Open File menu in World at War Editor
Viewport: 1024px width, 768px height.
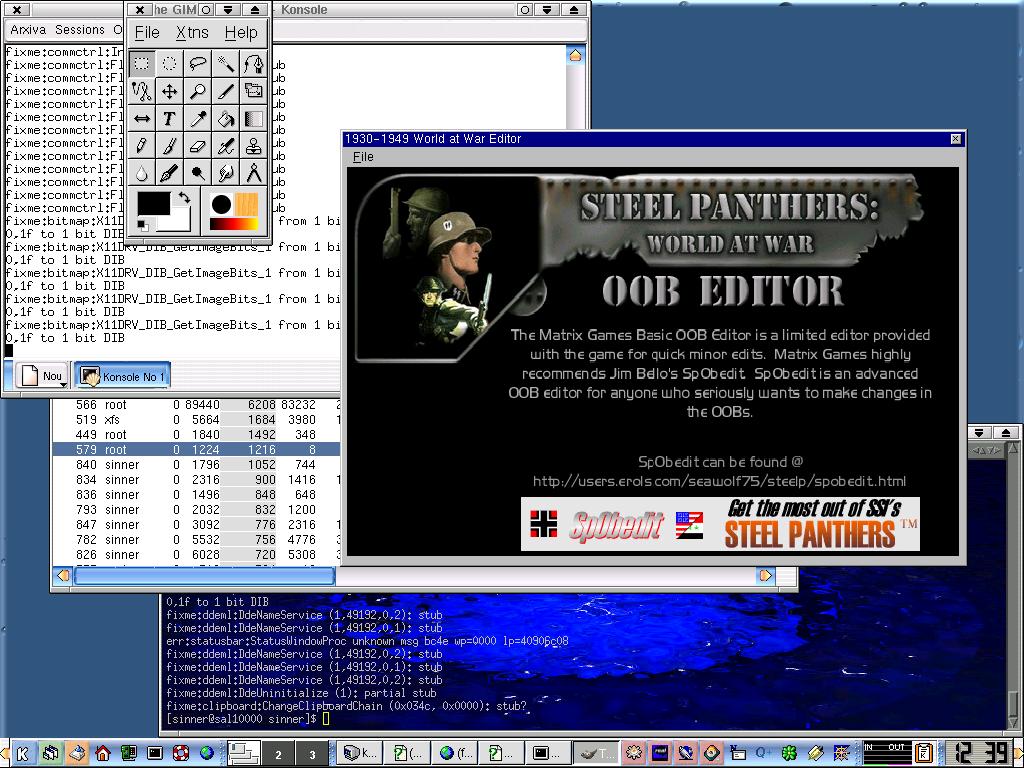[363, 157]
